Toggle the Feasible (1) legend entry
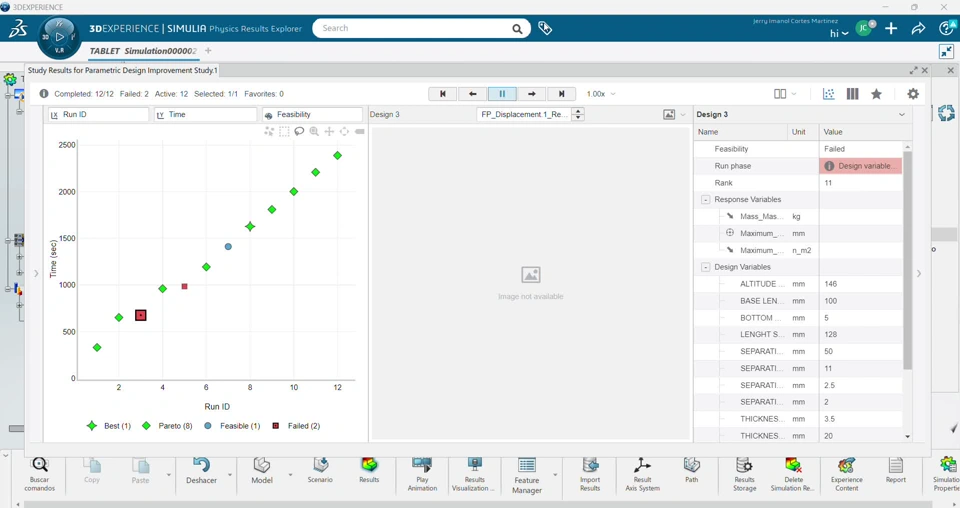The height and width of the screenshot is (508, 960). pyautogui.click(x=232, y=426)
